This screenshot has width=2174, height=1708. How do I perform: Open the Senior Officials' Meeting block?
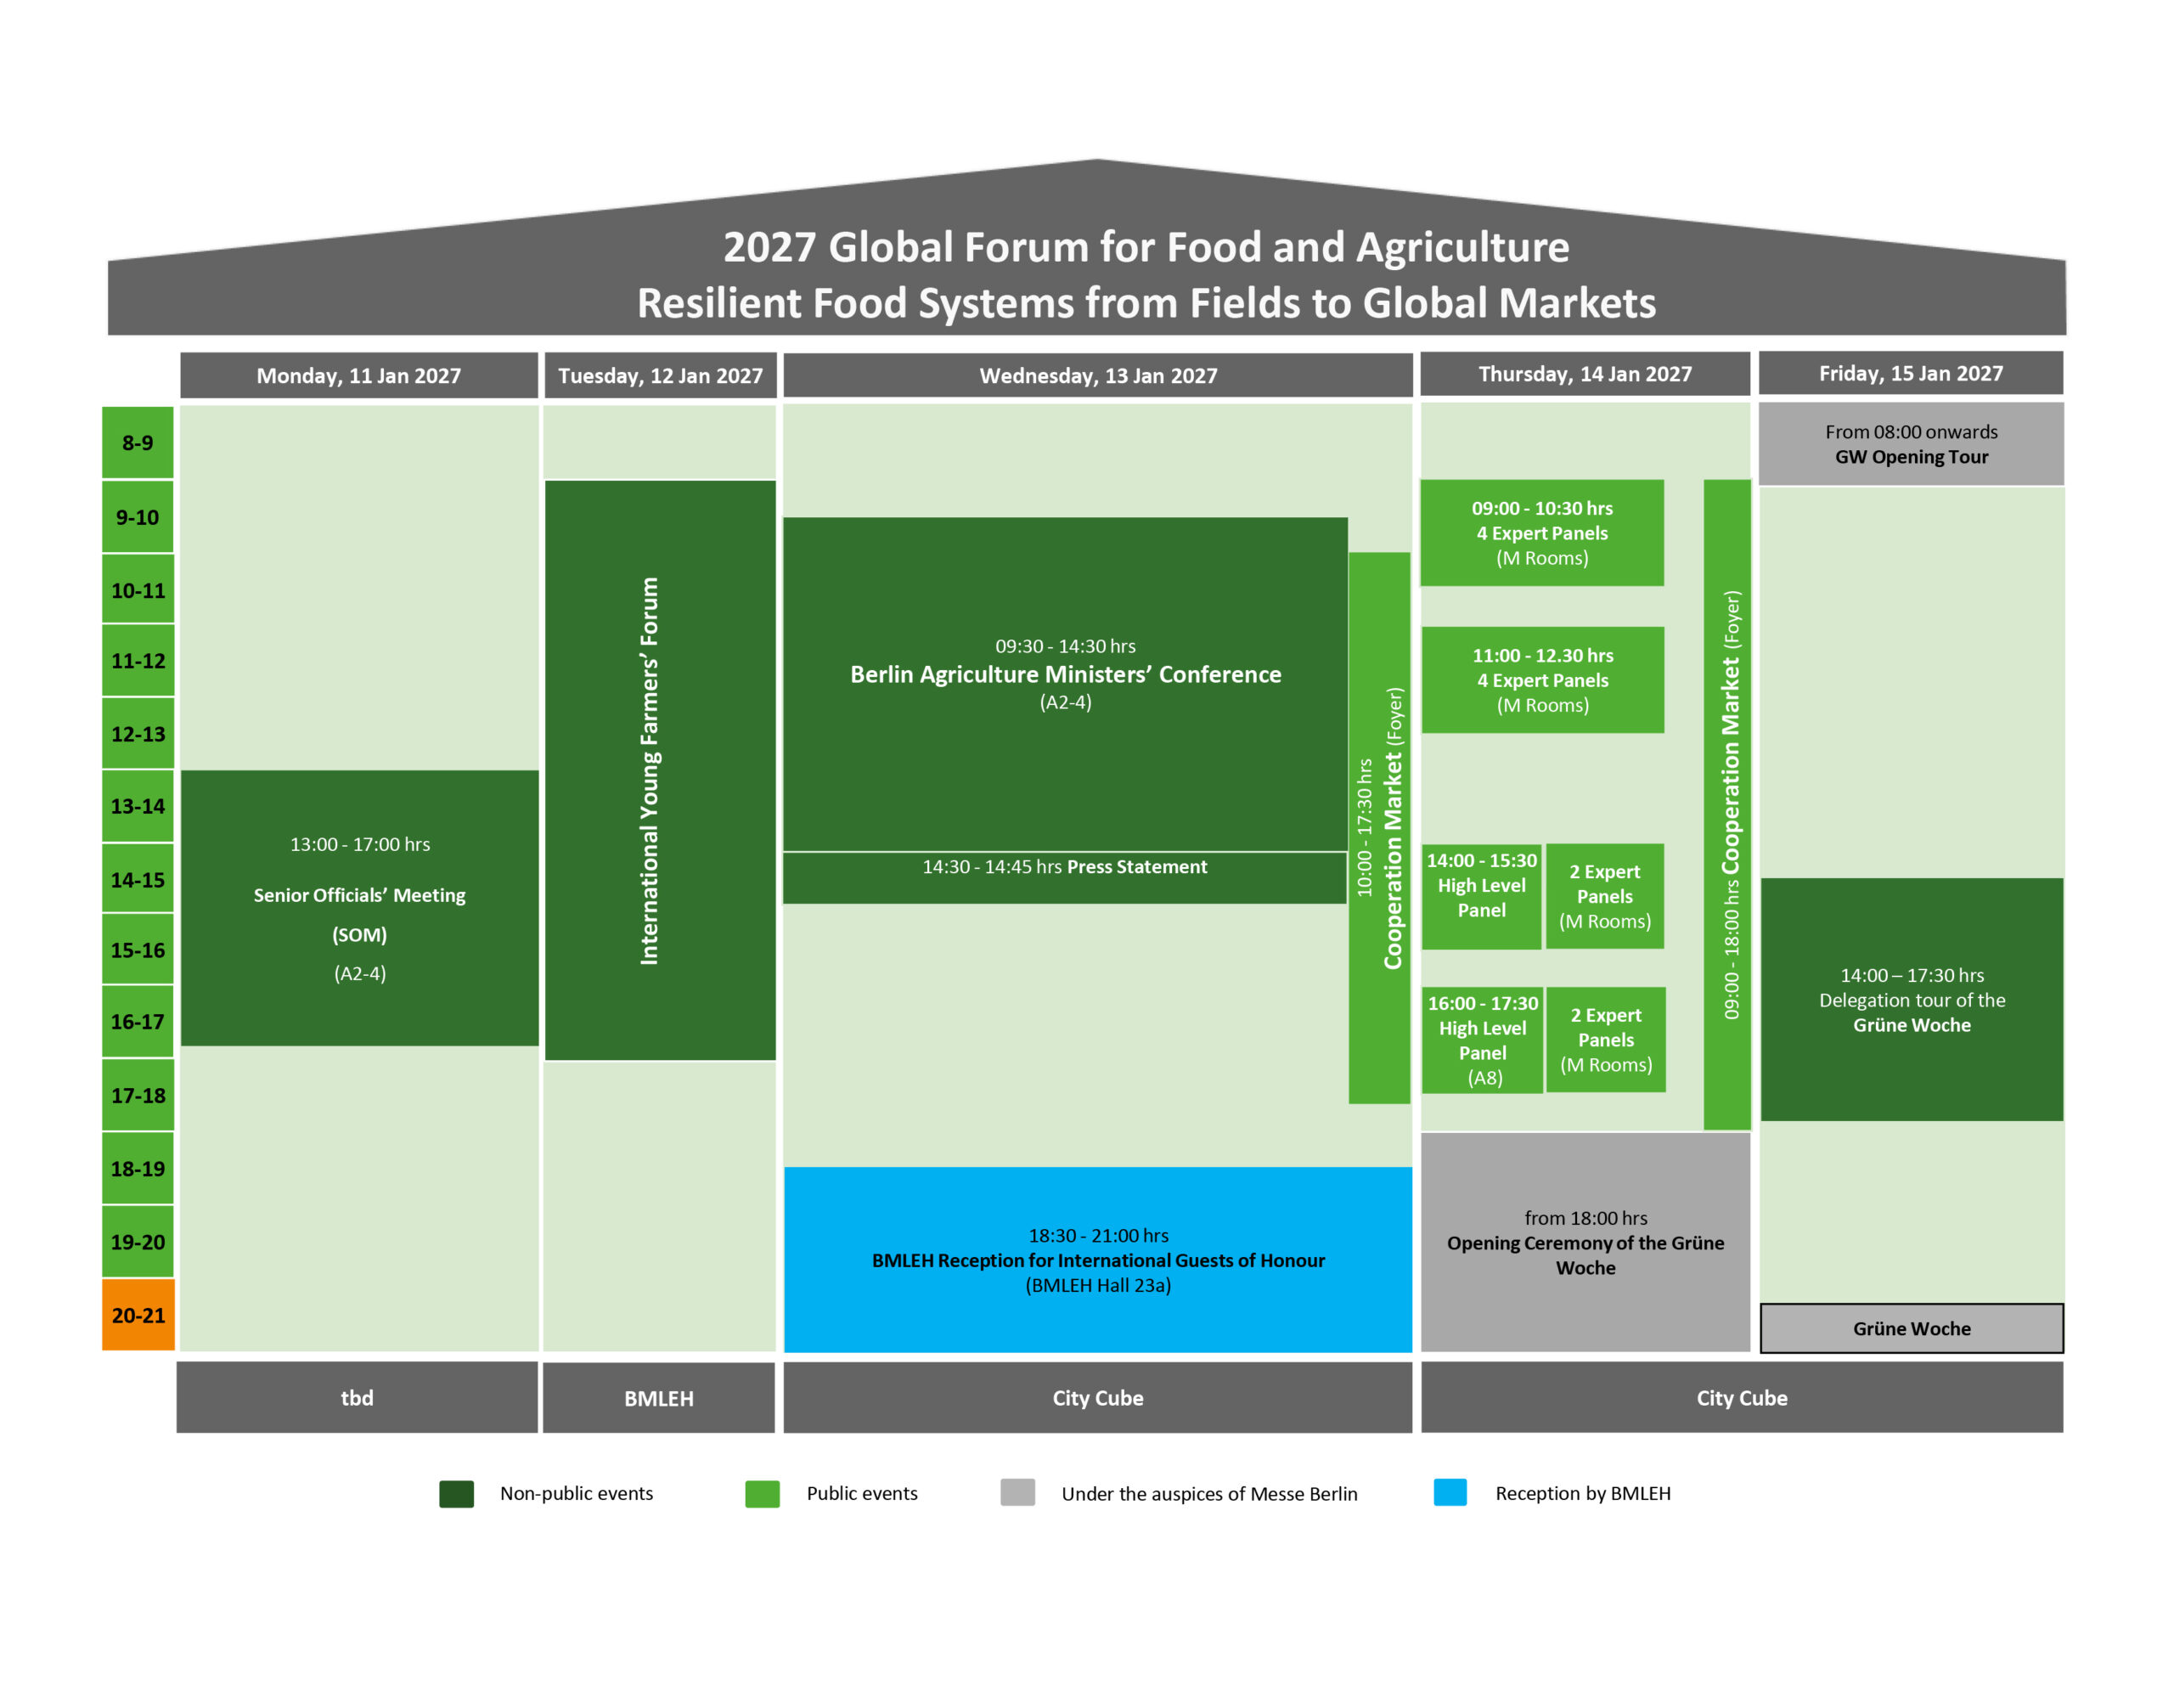pyautogui.click(x=360, y=908)
